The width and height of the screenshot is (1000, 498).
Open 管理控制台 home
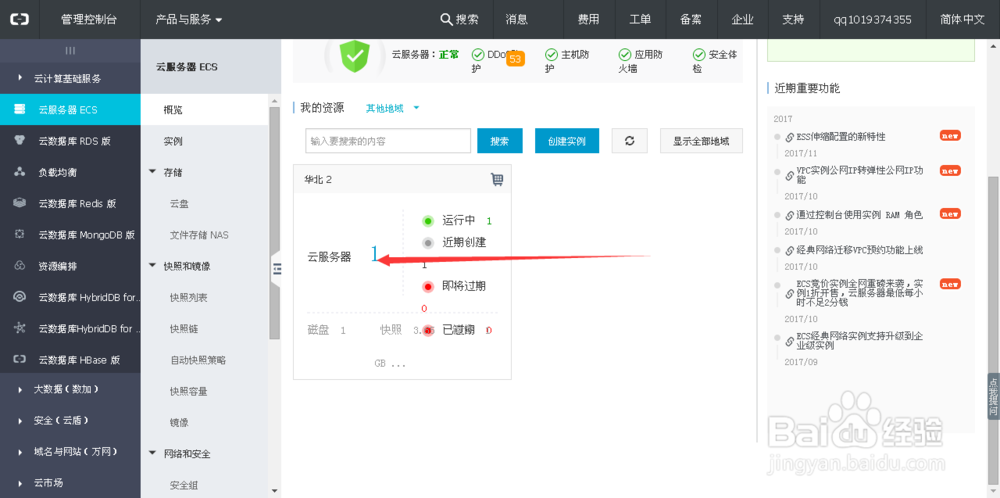click(x=89, y=19)
